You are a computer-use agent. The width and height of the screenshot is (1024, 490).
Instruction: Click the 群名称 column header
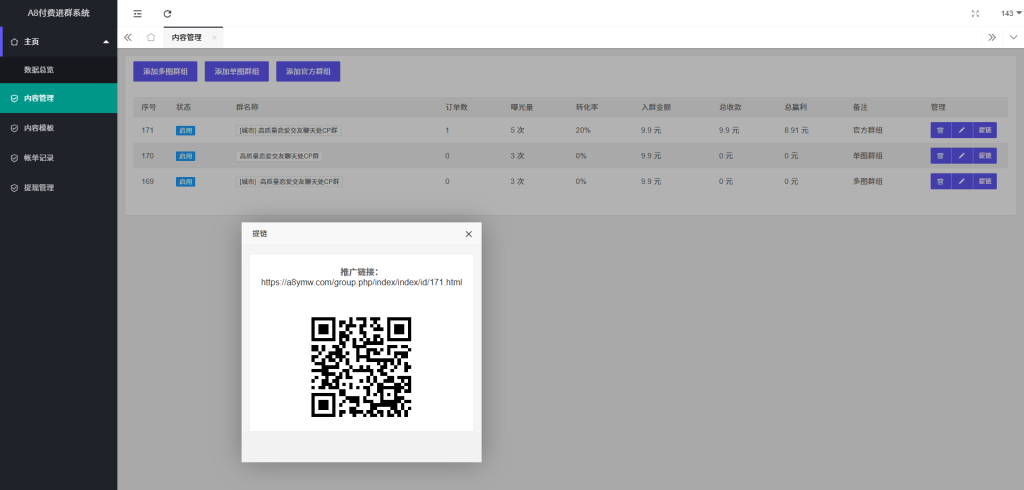(247, 107)
